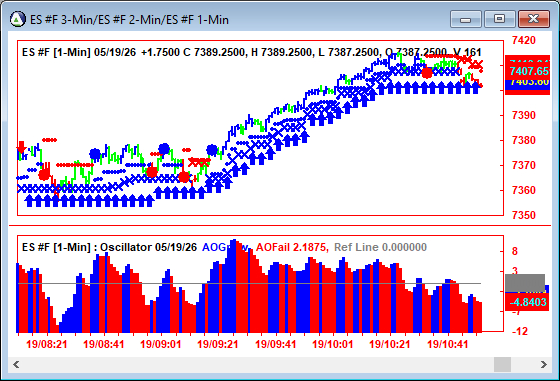Click the Ref Line 0.000000 legend text
Image resolution: width=560 pixels, height=381 pixels.
380,247
